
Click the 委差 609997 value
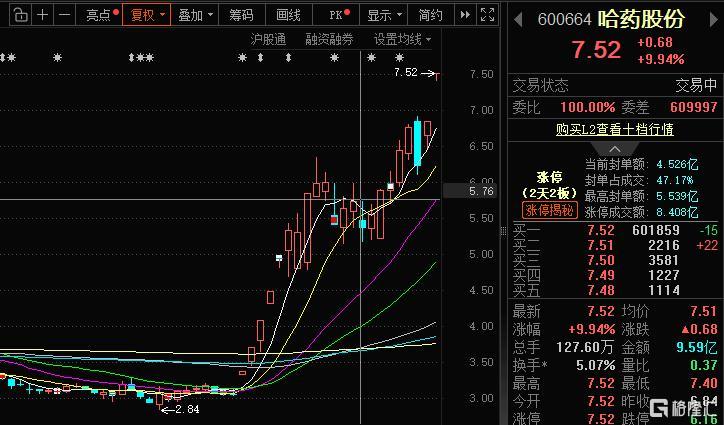[x=694, y=108]
